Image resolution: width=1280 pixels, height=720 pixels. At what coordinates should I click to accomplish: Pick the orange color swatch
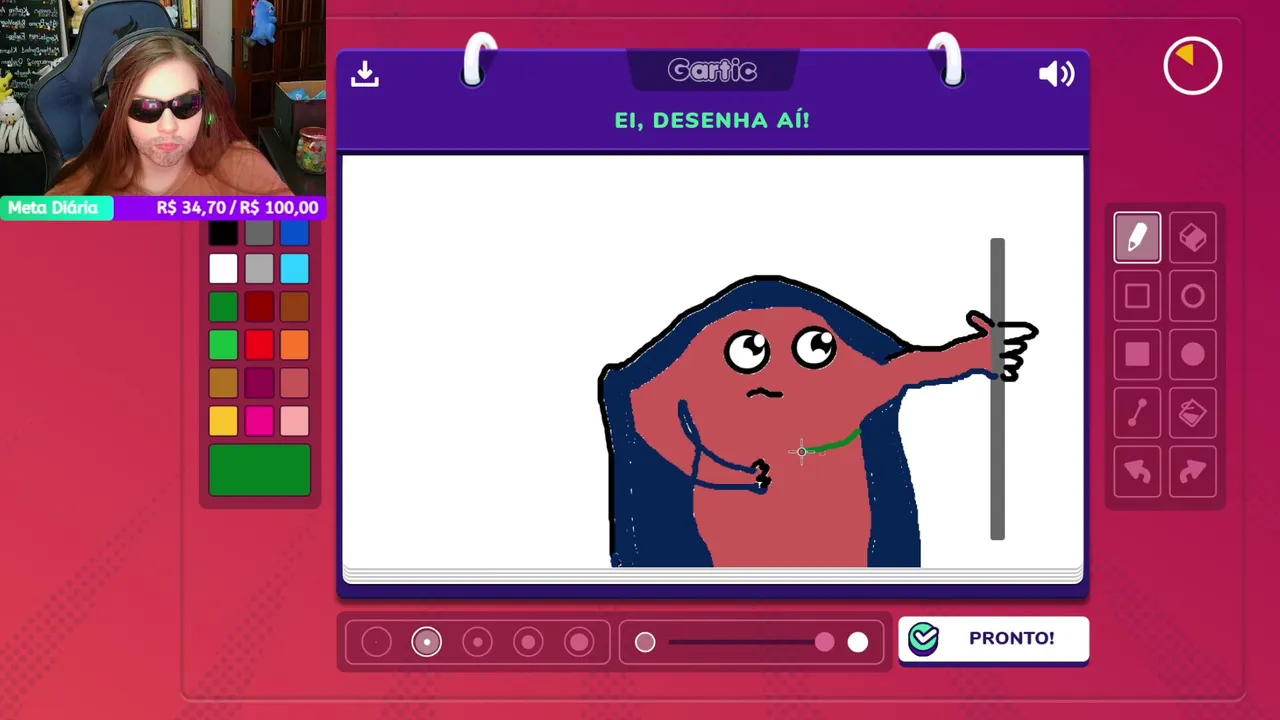(295, 345)
